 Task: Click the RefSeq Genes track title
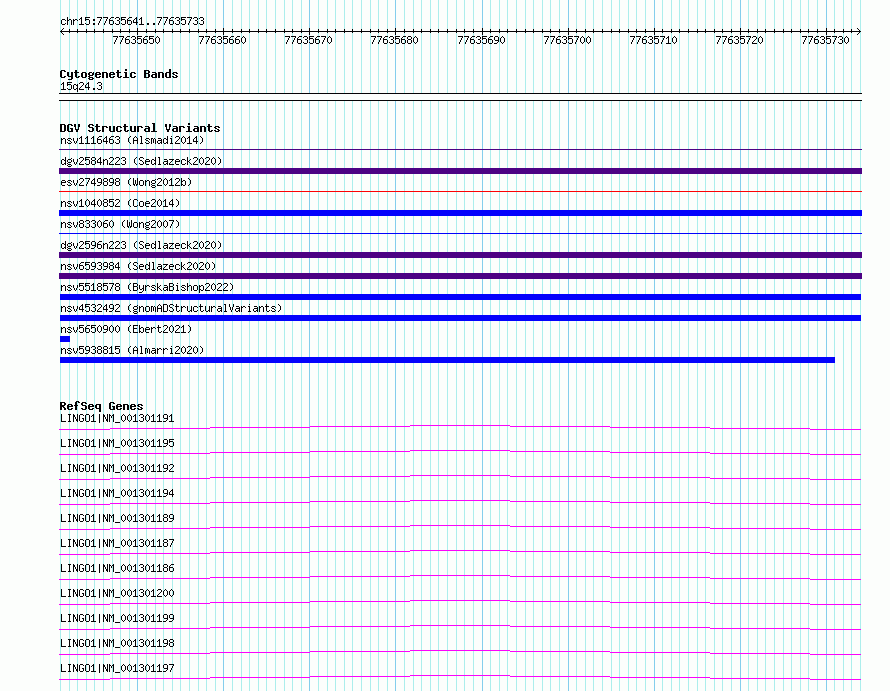[101, 406]
